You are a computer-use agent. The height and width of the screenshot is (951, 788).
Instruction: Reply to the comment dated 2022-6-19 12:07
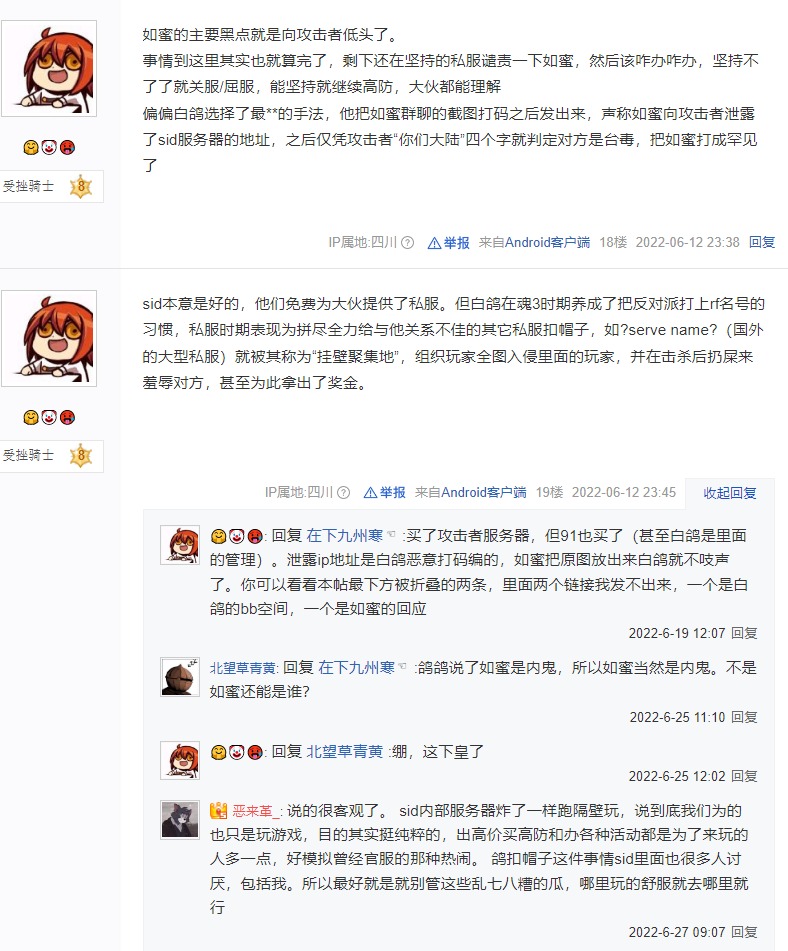point(744,633)
